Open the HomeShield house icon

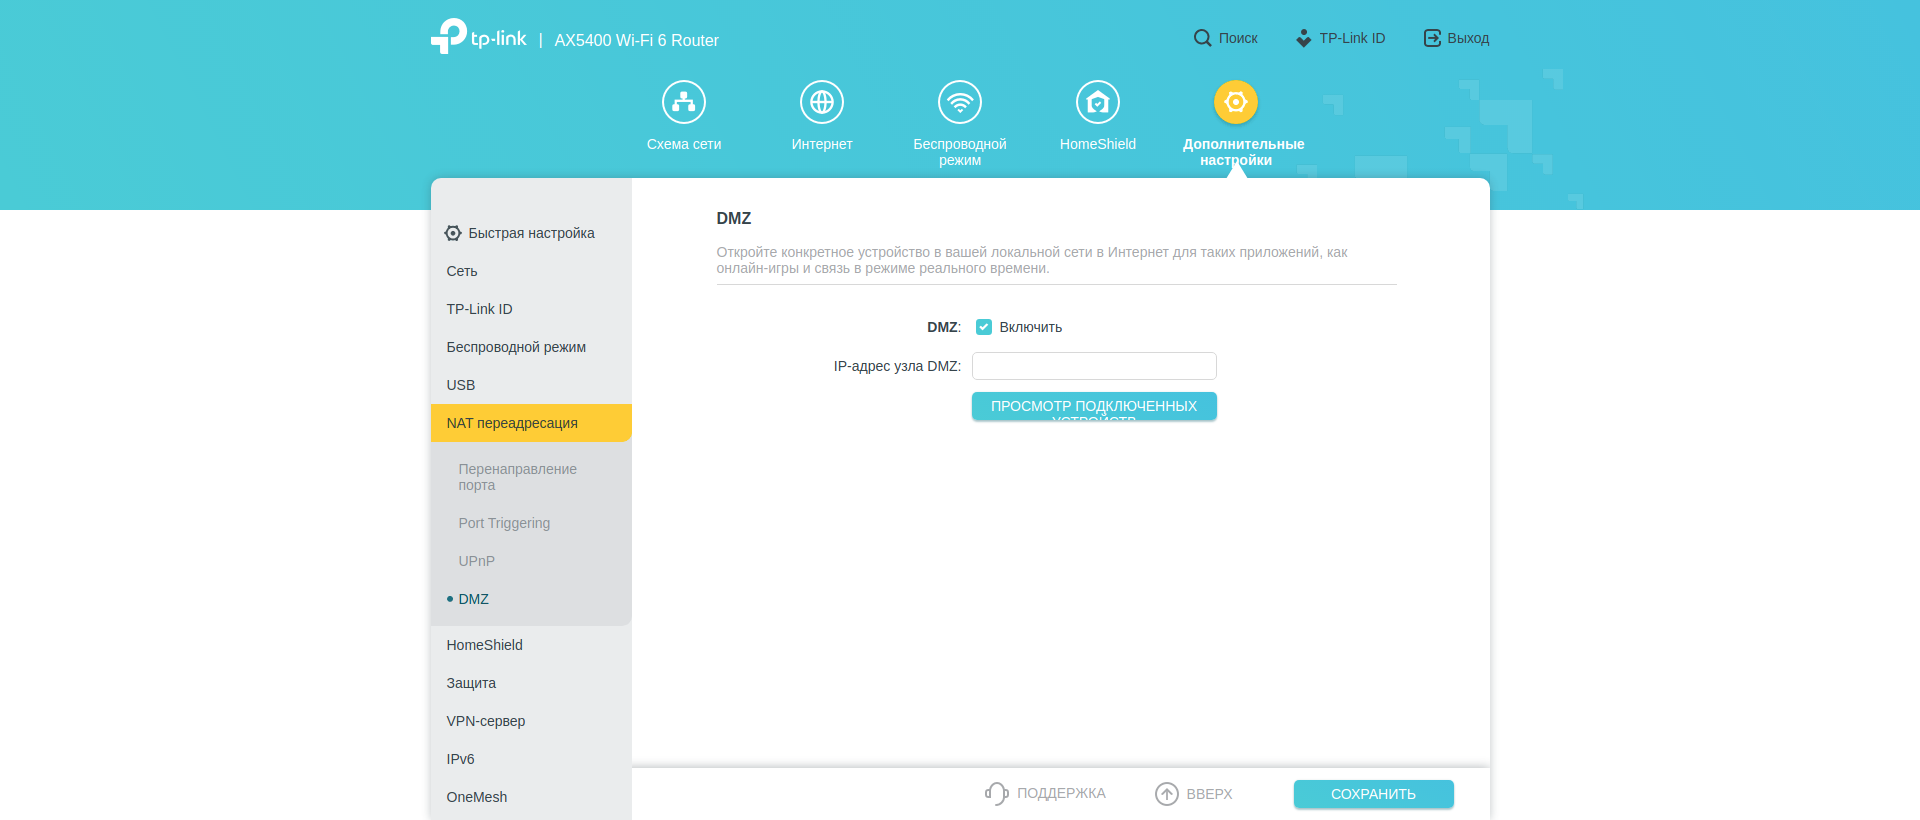point(1098,102)
